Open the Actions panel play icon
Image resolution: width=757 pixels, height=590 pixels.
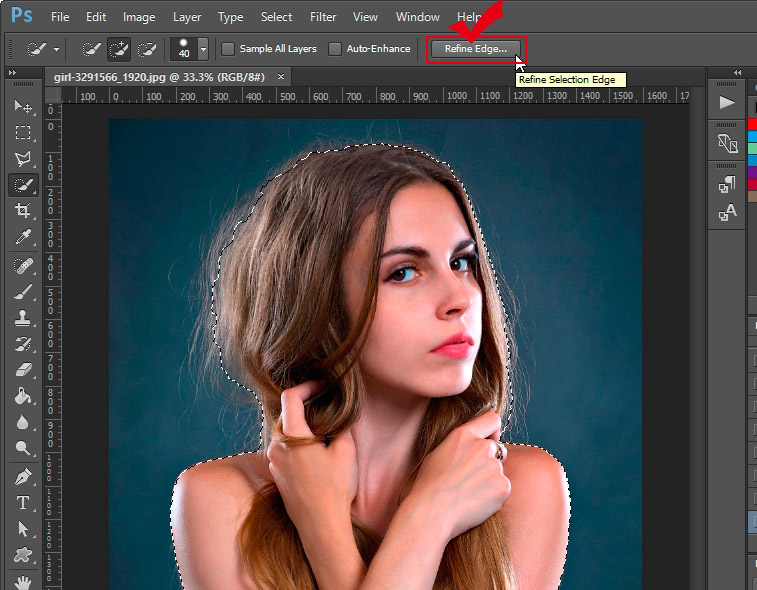tap(727, 102)
